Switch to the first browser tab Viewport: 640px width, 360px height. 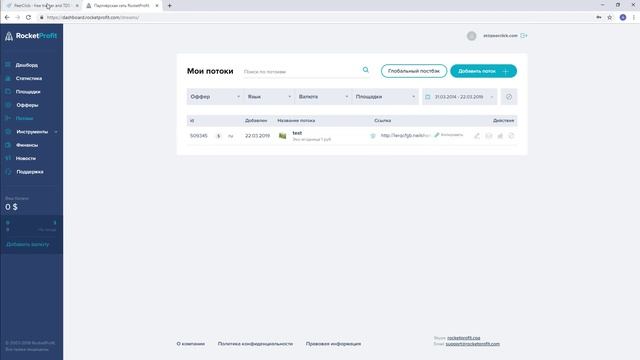[42, 6]
